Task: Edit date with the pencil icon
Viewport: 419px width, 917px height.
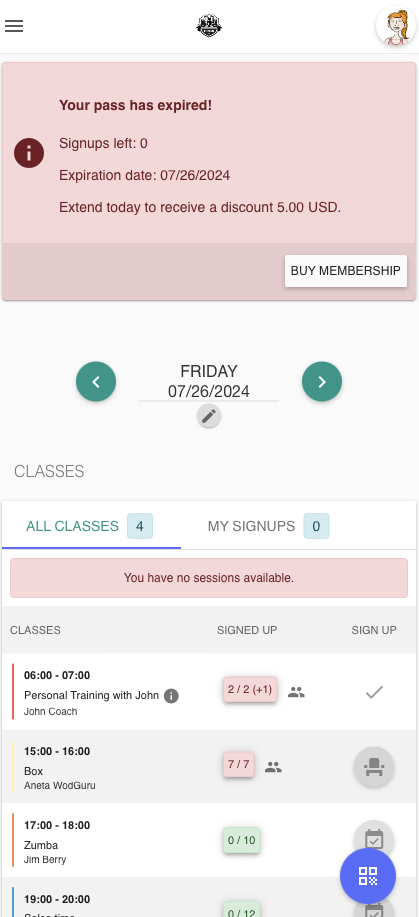Action: click(x=209, y=416)
